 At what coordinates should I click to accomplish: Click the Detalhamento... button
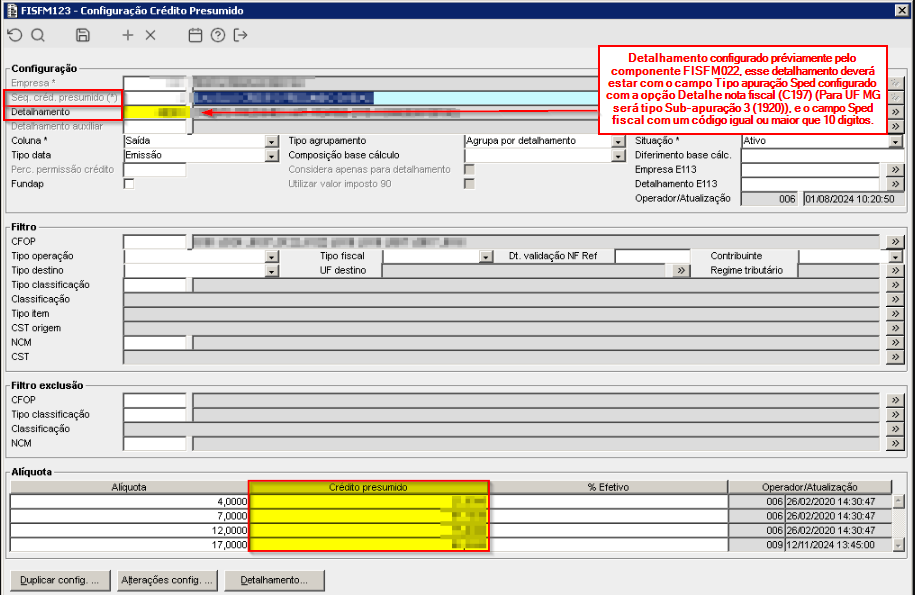point(274,580)
